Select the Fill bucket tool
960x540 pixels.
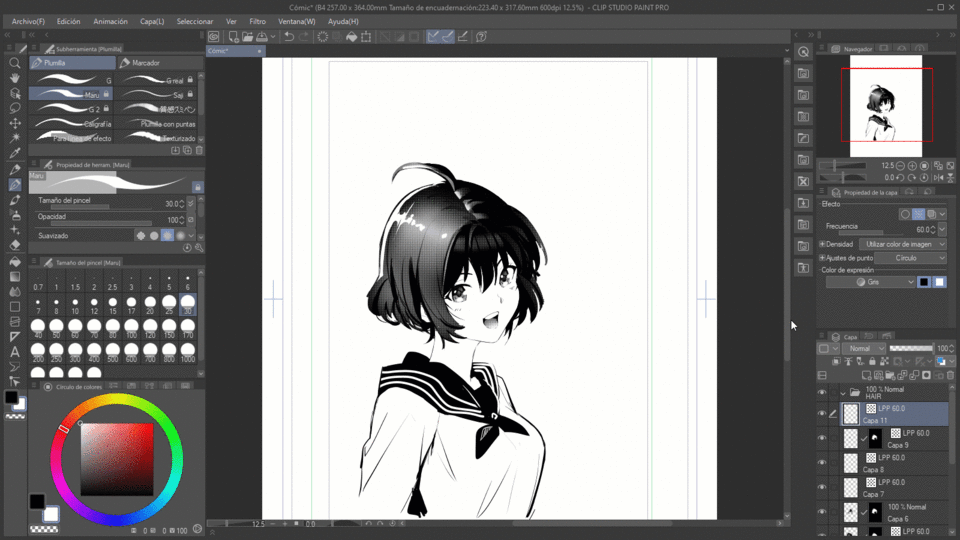point(15,261)
